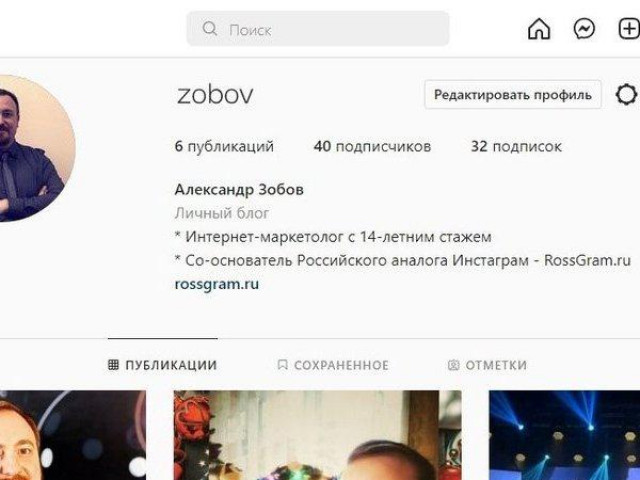
Task: Click the search magnifier icon
Action: click(x=210, y=29)
